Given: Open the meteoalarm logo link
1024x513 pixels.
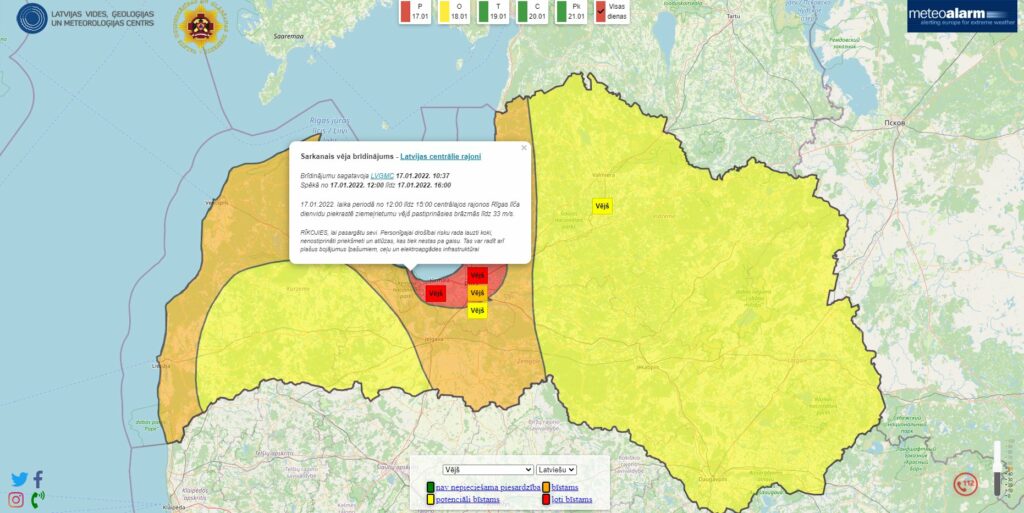Looking at the screenshot, I should tap(961, 17).
